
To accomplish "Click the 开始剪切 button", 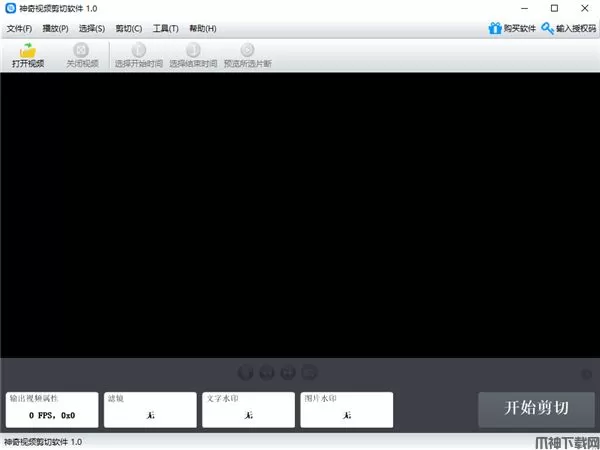I will [x=536, y=408].
